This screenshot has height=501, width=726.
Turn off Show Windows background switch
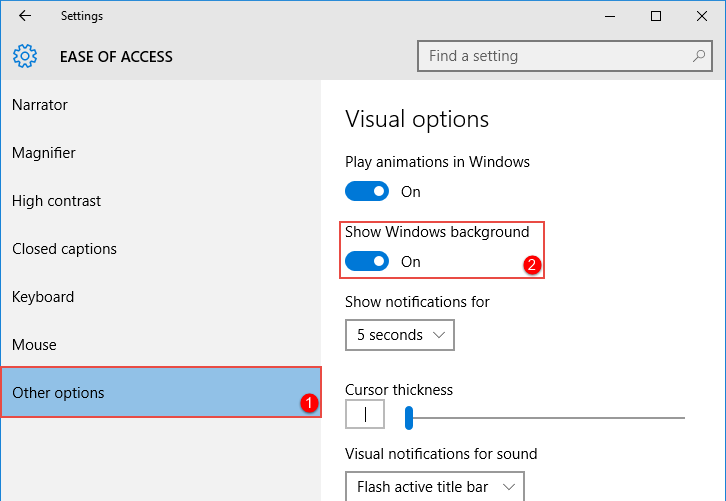tap(367, 261)
